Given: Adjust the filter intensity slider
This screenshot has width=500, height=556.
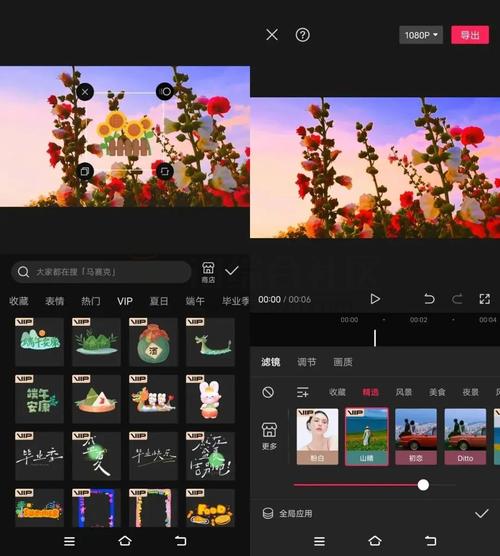Looking at the screenshot, I should [423, 485].
